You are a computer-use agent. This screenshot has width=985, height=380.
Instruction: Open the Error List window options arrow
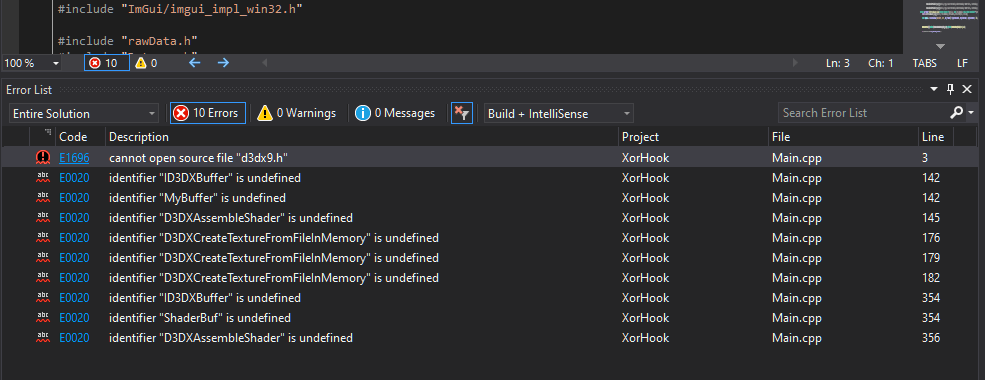coord(934,90)
